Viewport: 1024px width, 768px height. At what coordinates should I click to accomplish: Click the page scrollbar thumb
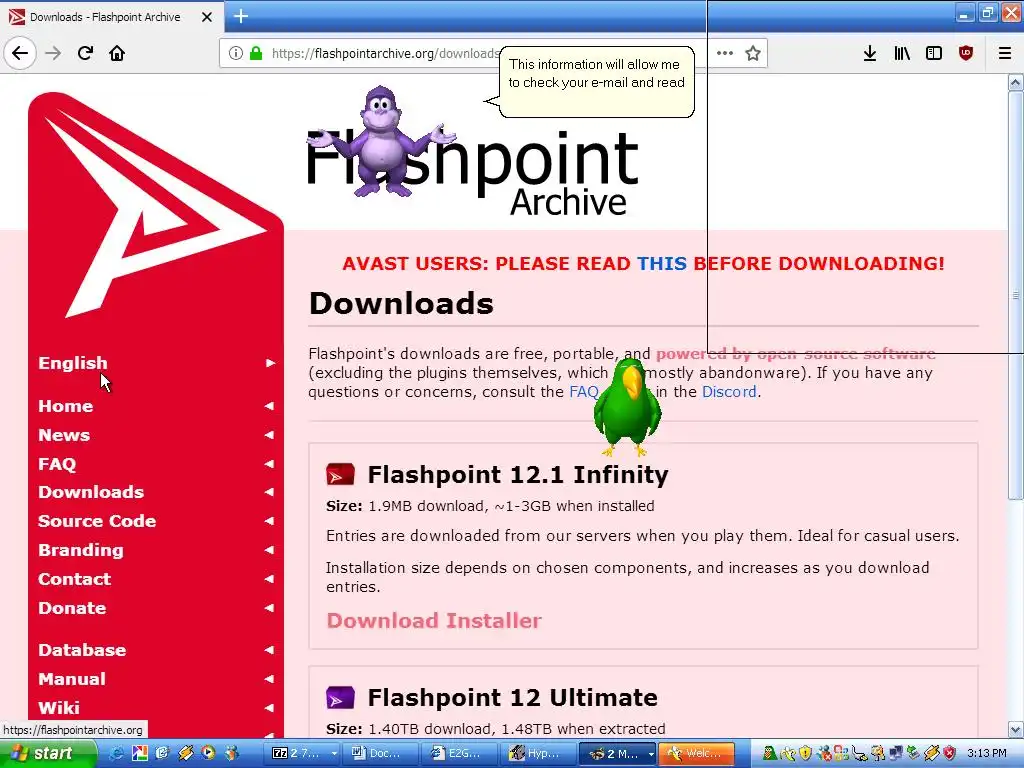pyautogui.click(x=1016, y=296)
